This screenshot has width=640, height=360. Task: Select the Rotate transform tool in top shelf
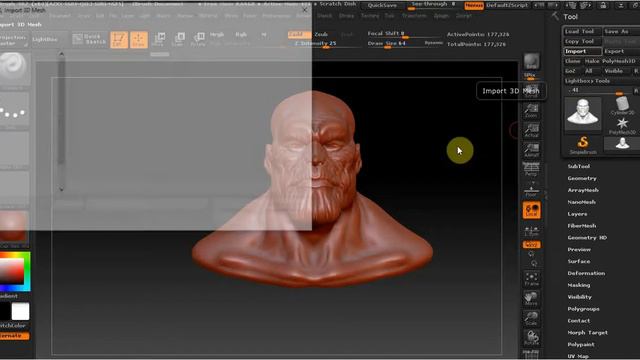[199, 40]
